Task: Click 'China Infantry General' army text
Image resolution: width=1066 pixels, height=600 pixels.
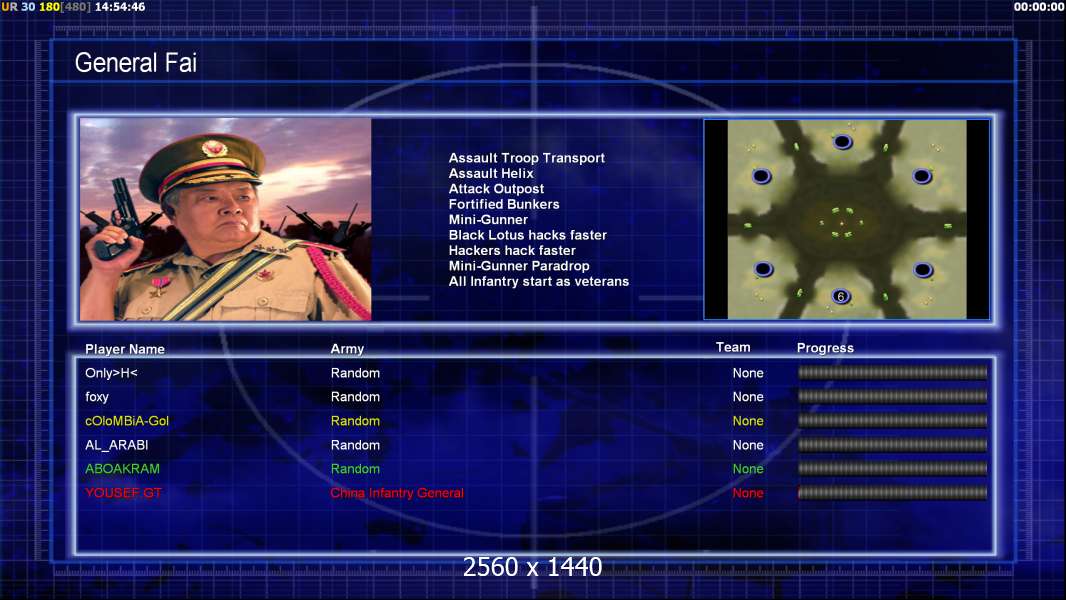Action: pos(397,493)
